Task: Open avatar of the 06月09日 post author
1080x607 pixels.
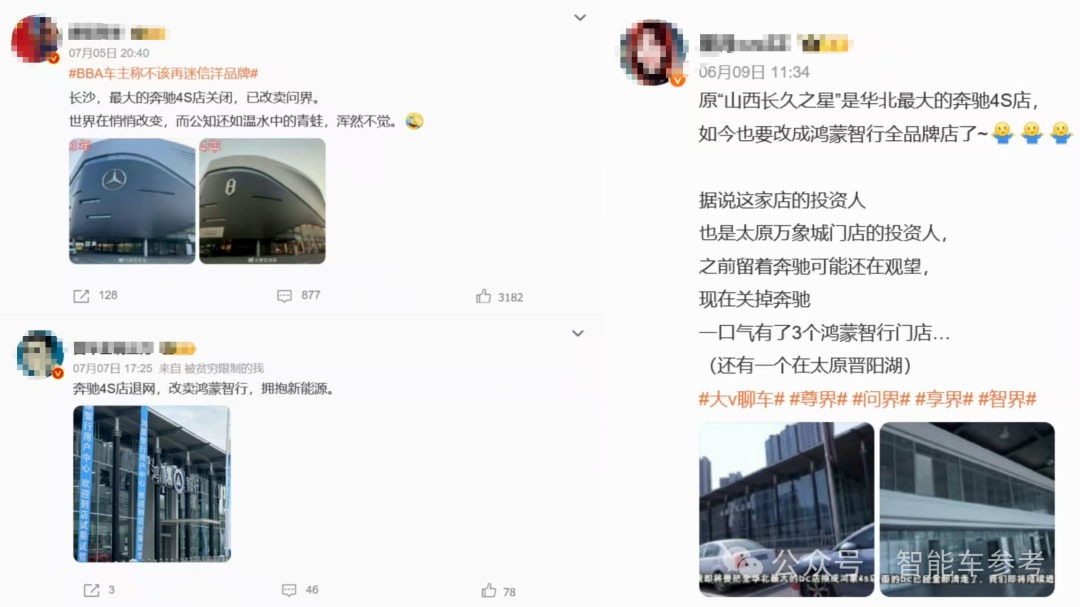Action: [653, 52]
